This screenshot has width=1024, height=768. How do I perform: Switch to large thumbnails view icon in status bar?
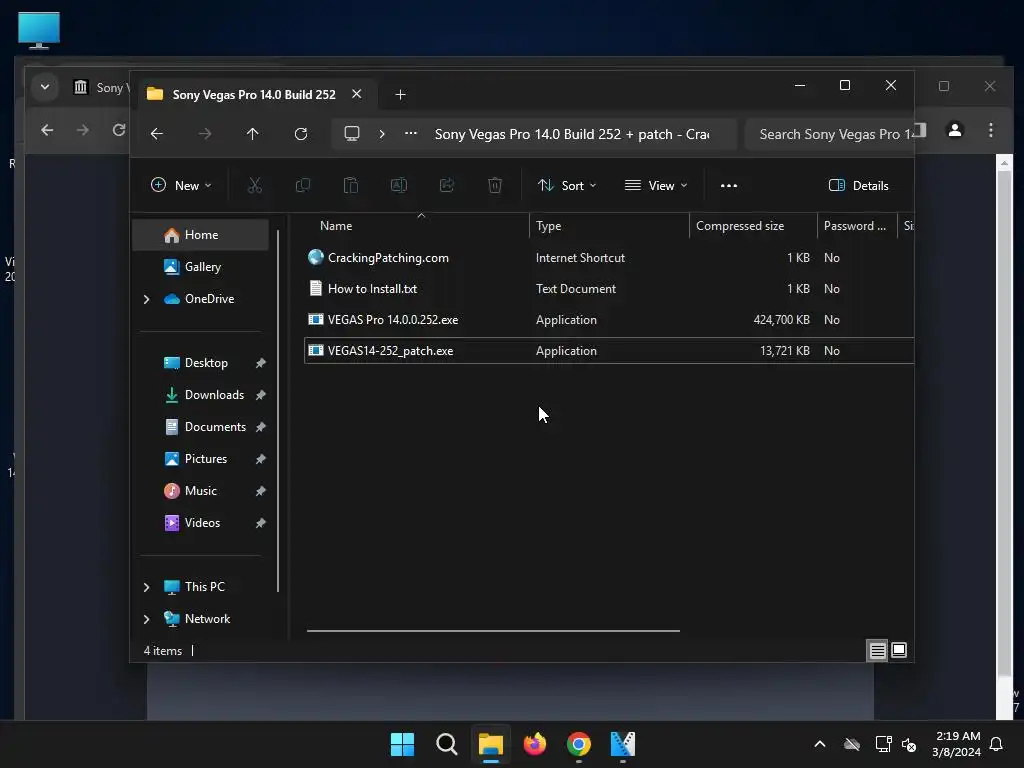click(899, 650)
